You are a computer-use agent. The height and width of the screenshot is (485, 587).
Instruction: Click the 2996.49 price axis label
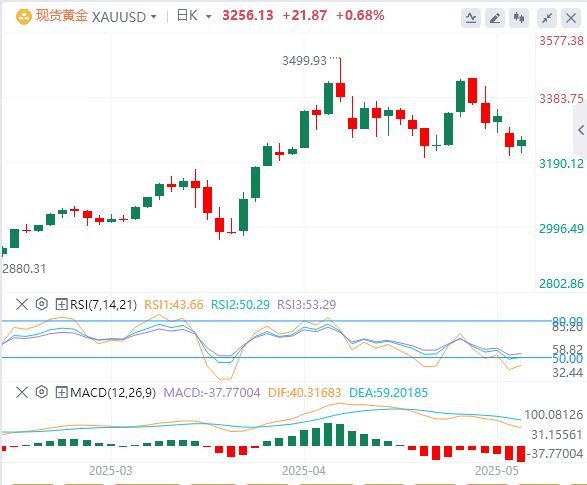[561, 228]
